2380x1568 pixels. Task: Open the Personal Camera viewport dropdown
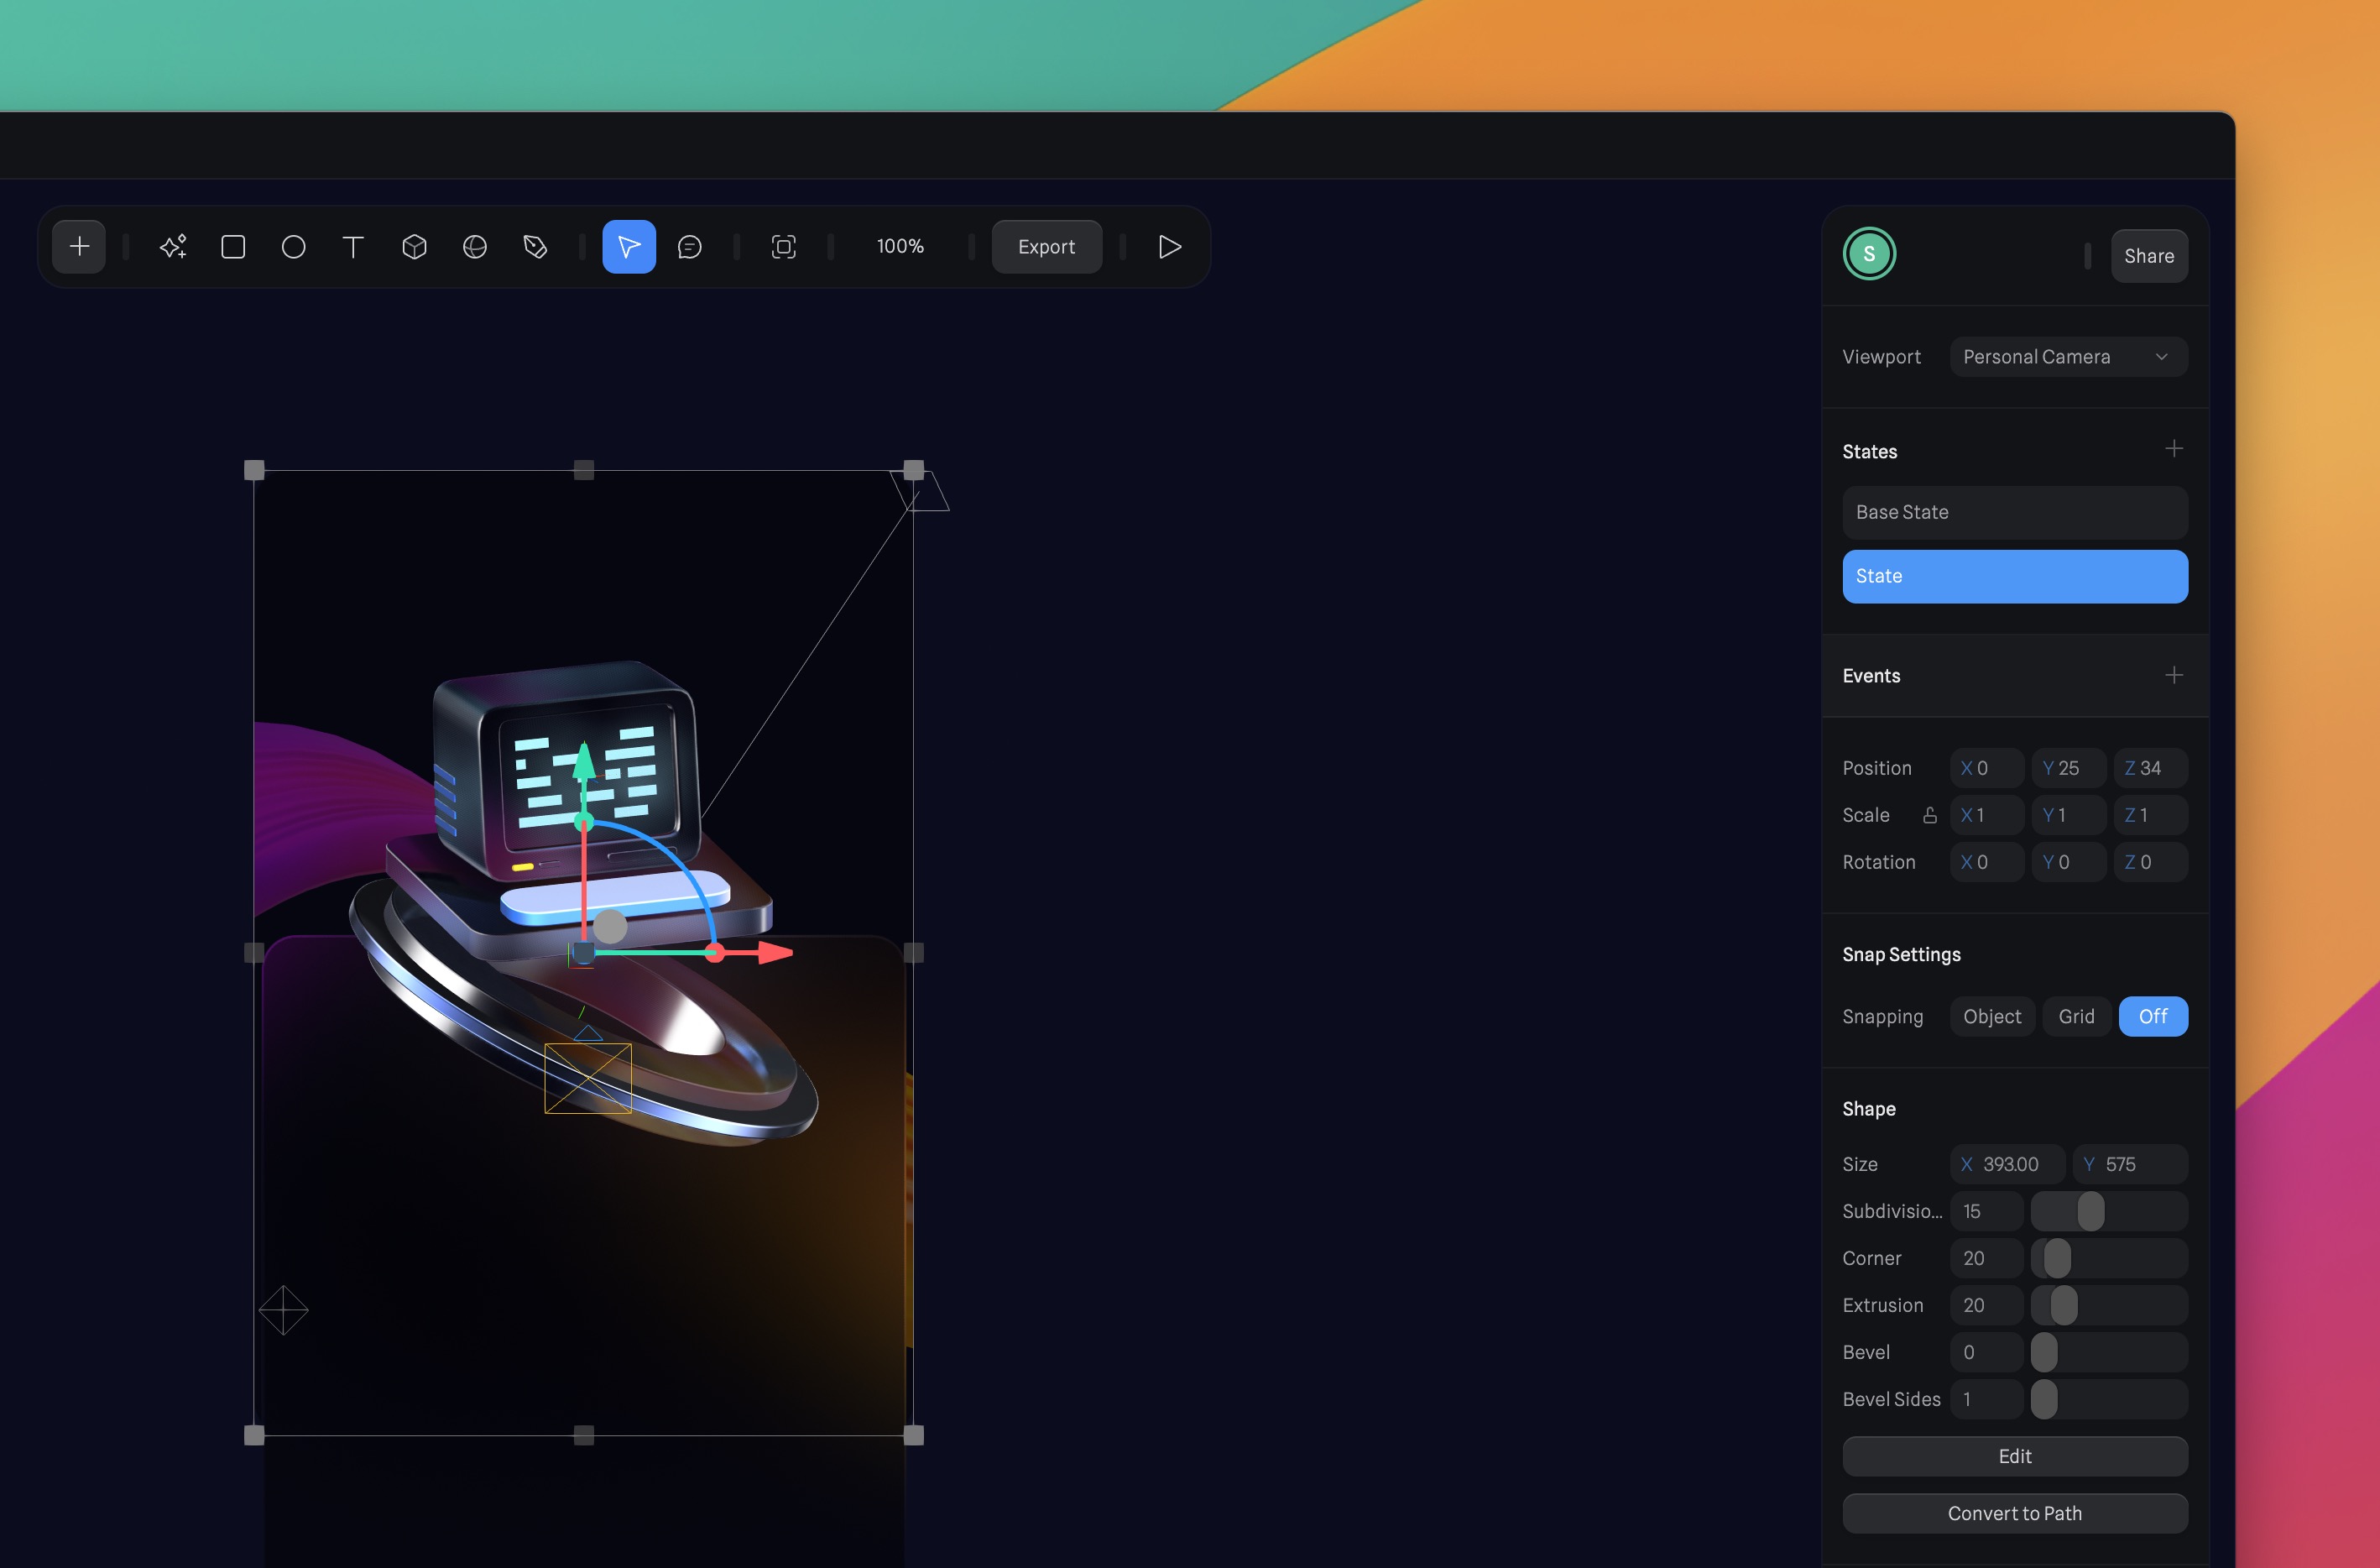pyautogui.click(x=2067, y=357)
